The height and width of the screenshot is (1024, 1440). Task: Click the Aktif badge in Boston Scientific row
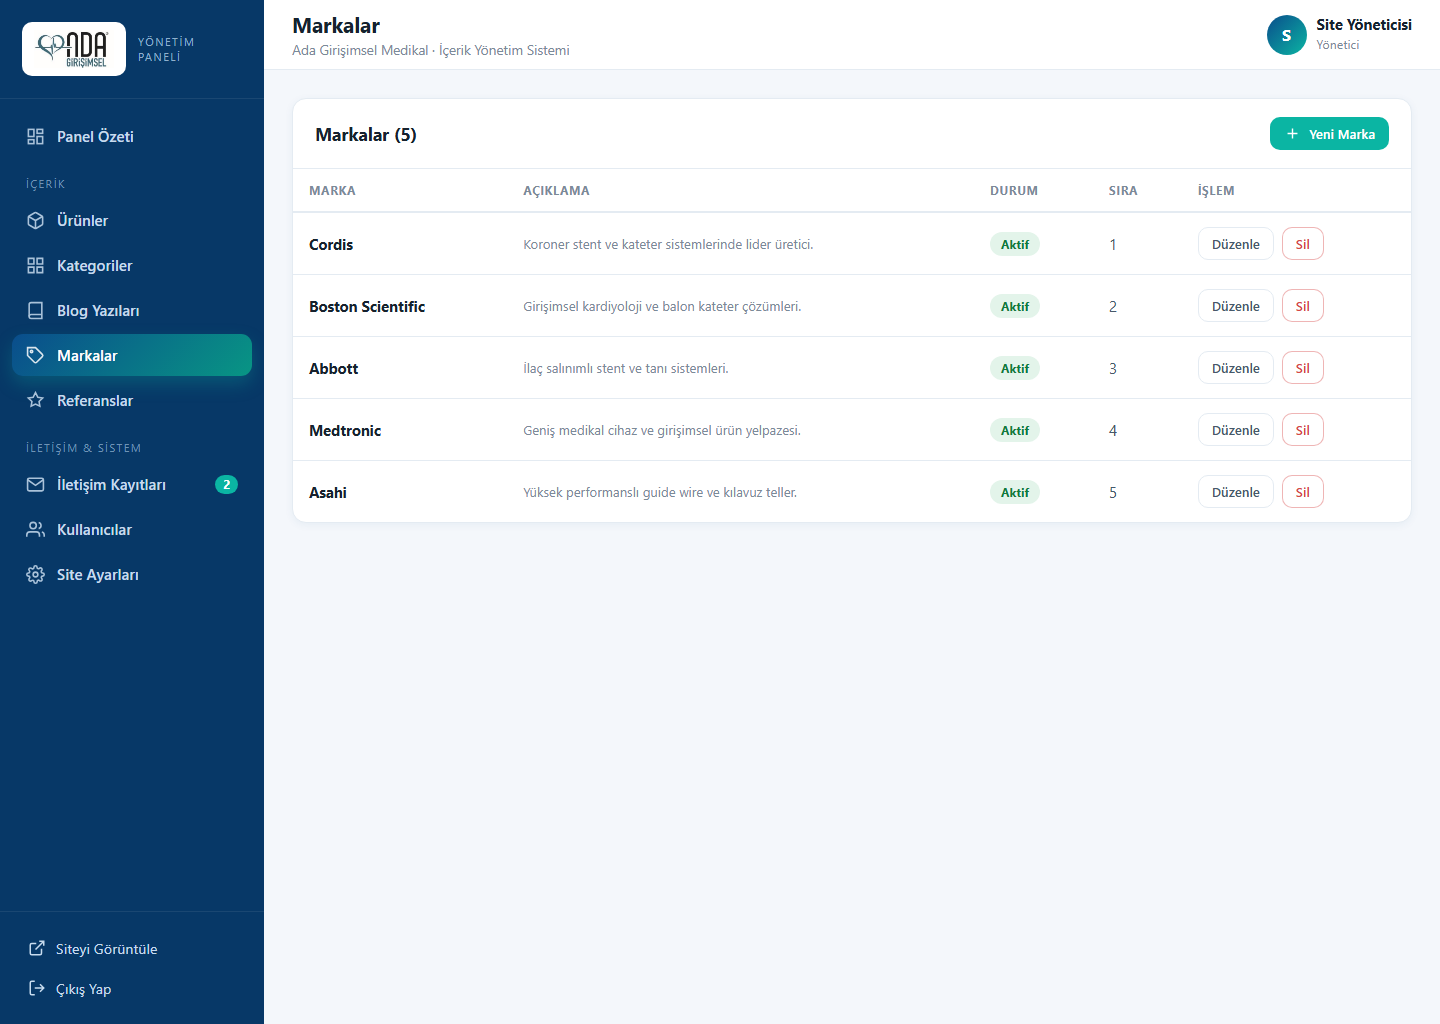click(x=1015, y=307)
